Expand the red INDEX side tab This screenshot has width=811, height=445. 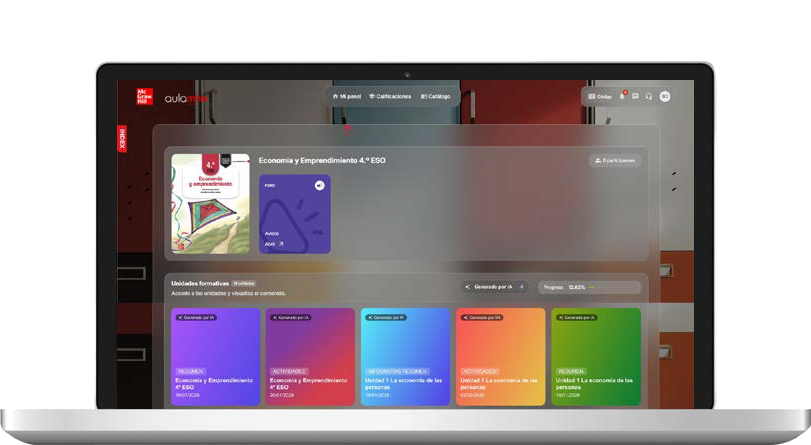[x=122, y=139]
